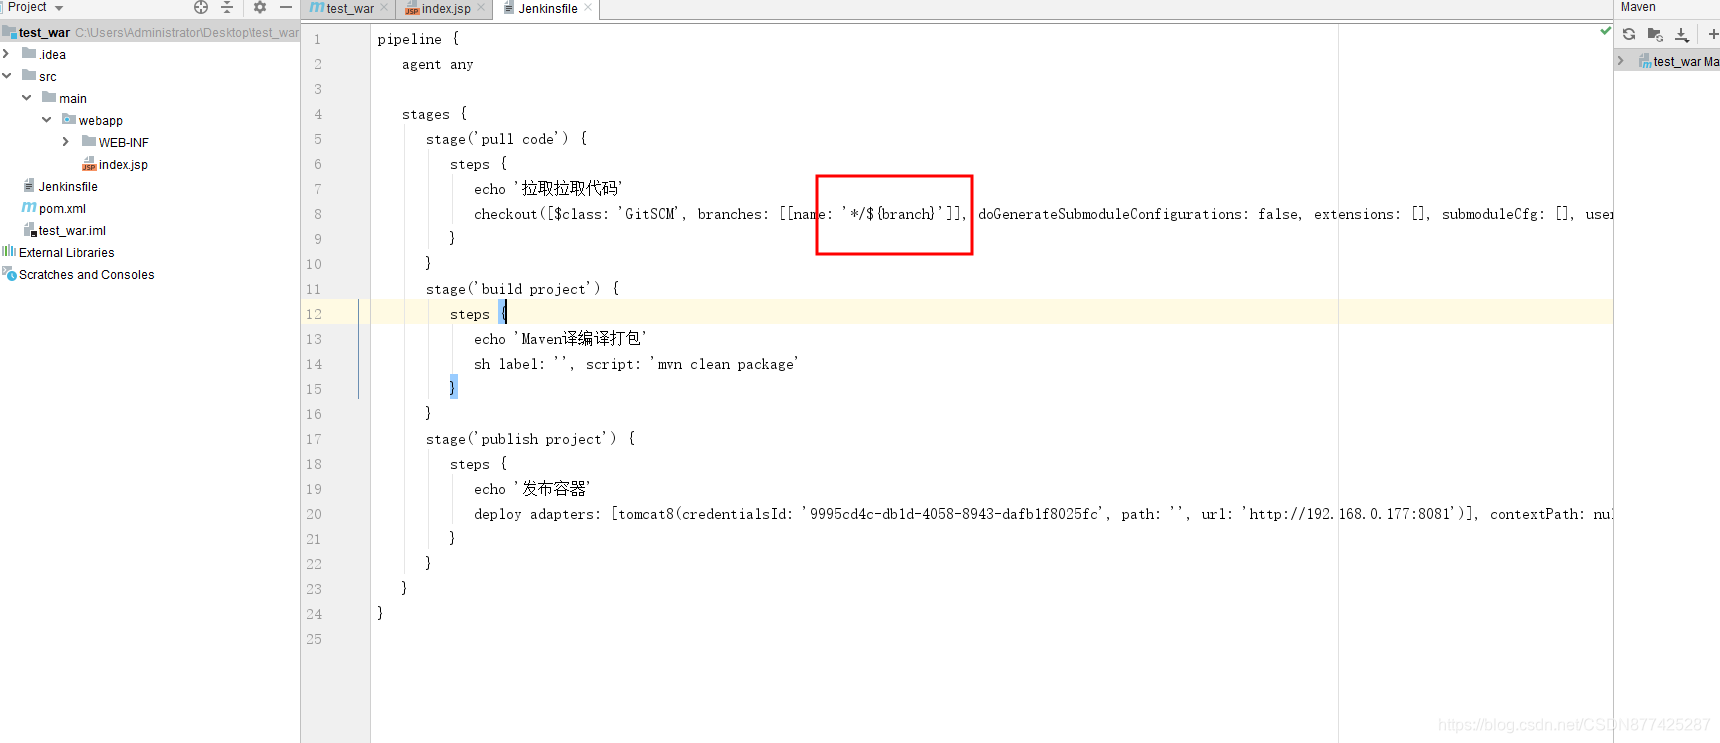The height and width of the screenshot is (743, 1720).
Task: Close the test_war editor tab
Action: [x=384, y=8]
